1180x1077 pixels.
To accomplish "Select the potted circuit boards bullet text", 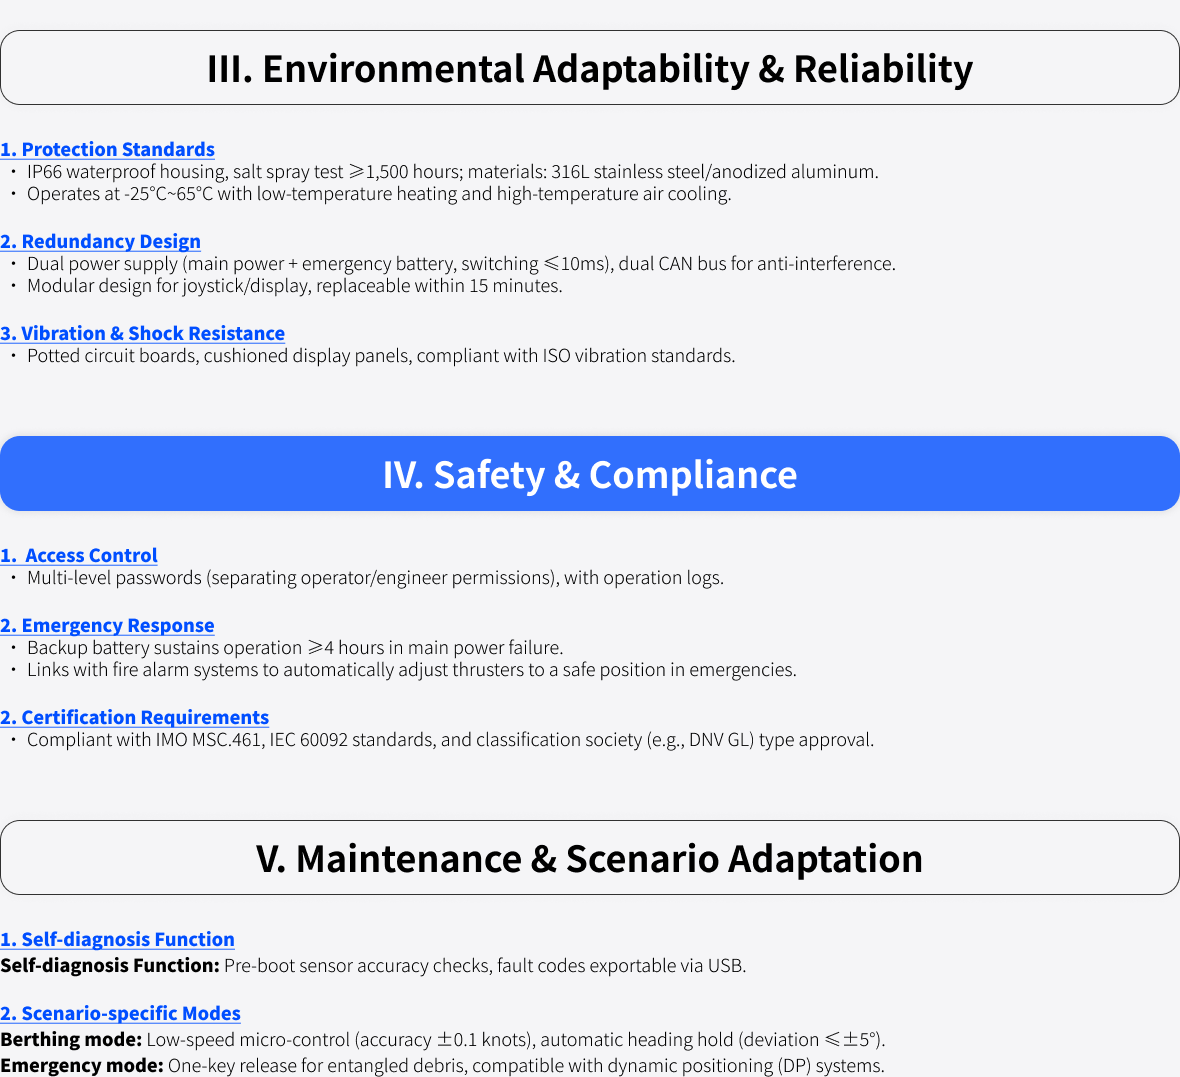I will (x=381, y=355).
